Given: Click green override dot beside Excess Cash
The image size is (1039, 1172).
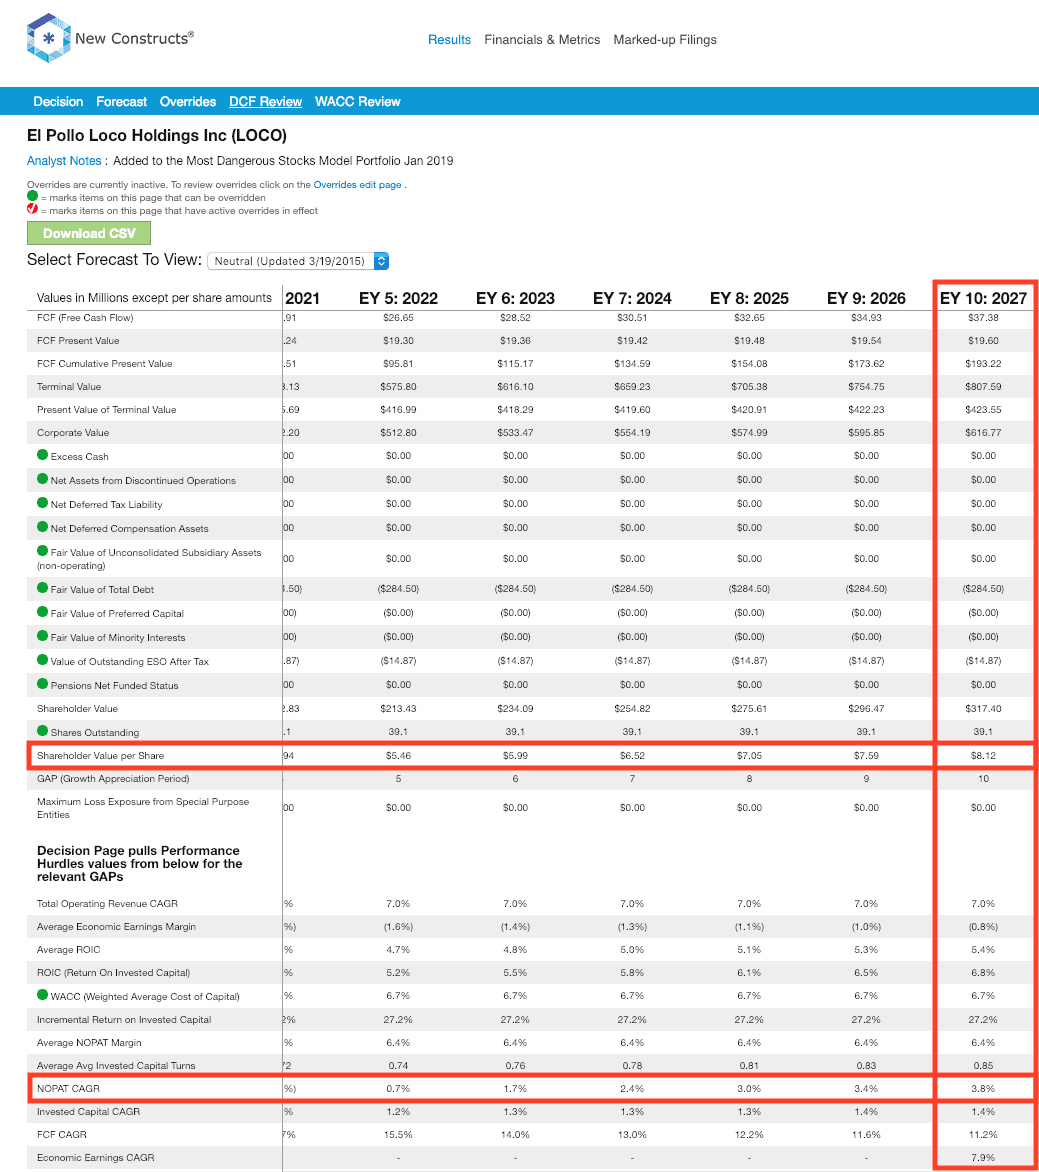Looking at the screenshot, I should 43,454.
